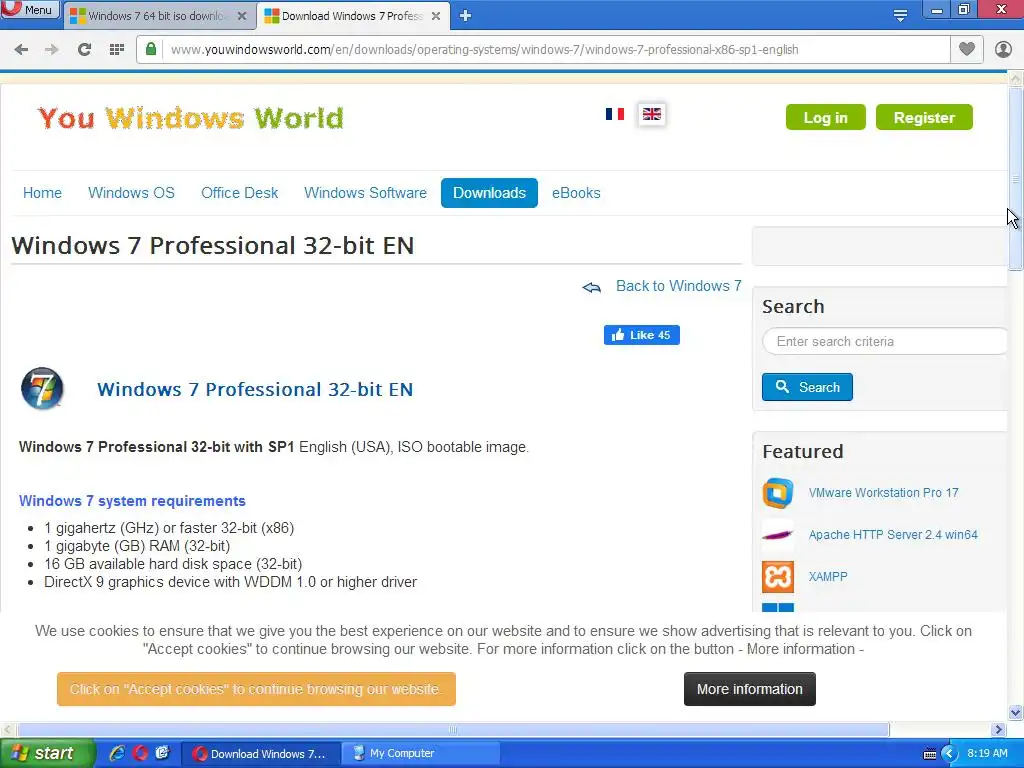The image size is (1024, 768).
Task: Click the Windows 7 orb logo image
Action: pyautogui.click(x=42, y=389)
